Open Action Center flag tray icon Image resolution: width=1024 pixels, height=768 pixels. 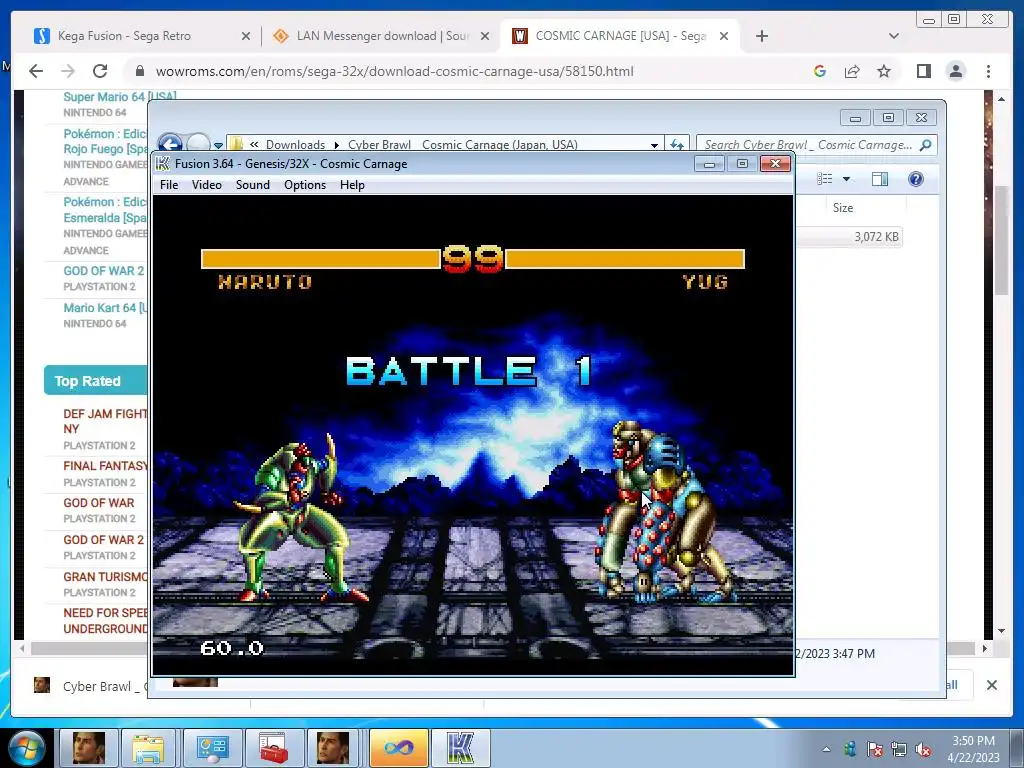click(874, 749)
